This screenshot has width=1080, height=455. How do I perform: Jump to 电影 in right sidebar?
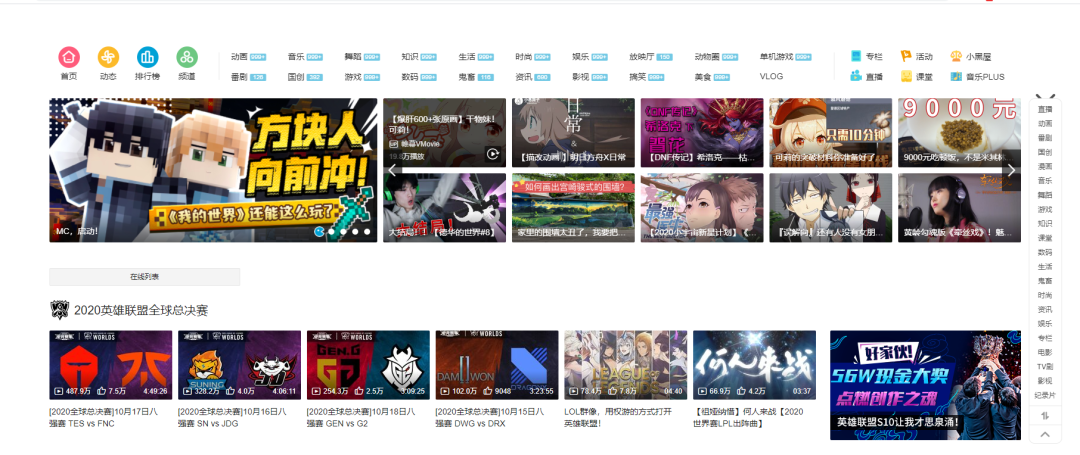pyautogui.click(x=1045, y=352)
